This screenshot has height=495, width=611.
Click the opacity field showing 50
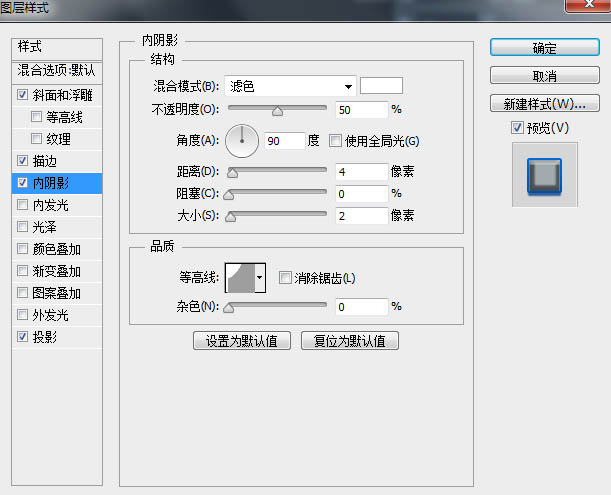[362, 110]
